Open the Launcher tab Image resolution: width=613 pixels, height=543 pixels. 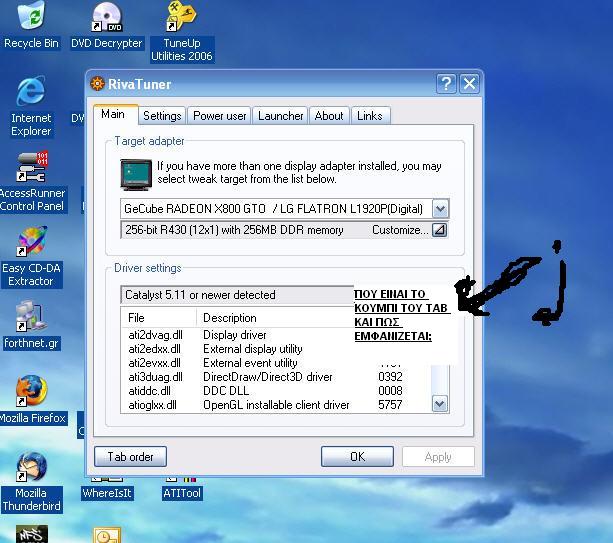click(280, 116)
